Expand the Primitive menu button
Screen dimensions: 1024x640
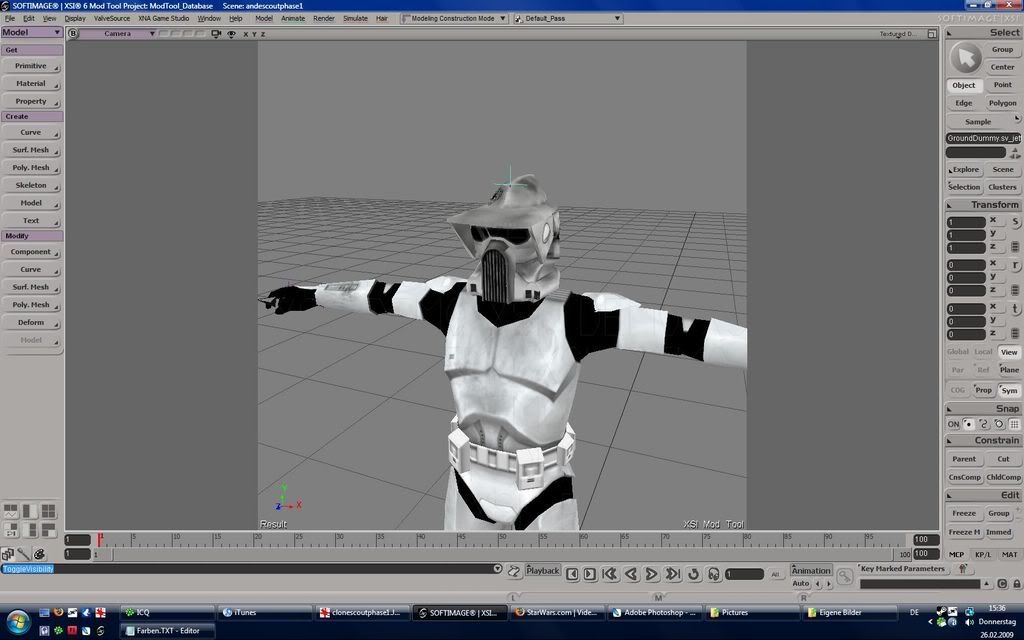tap(31, 66)
